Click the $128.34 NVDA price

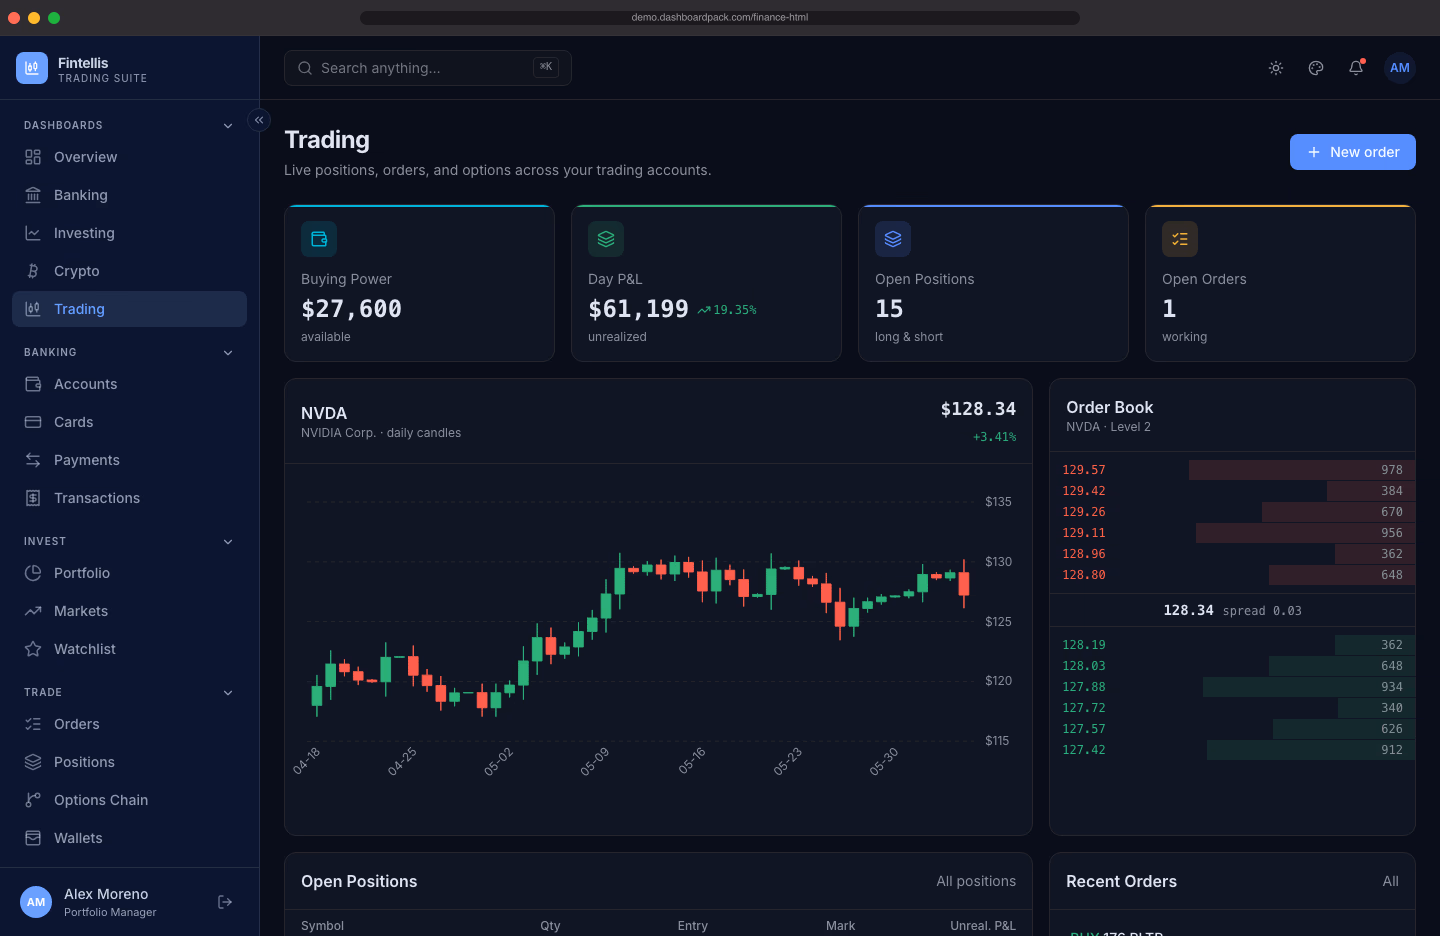pyautogui.click(x=978, y=409)
